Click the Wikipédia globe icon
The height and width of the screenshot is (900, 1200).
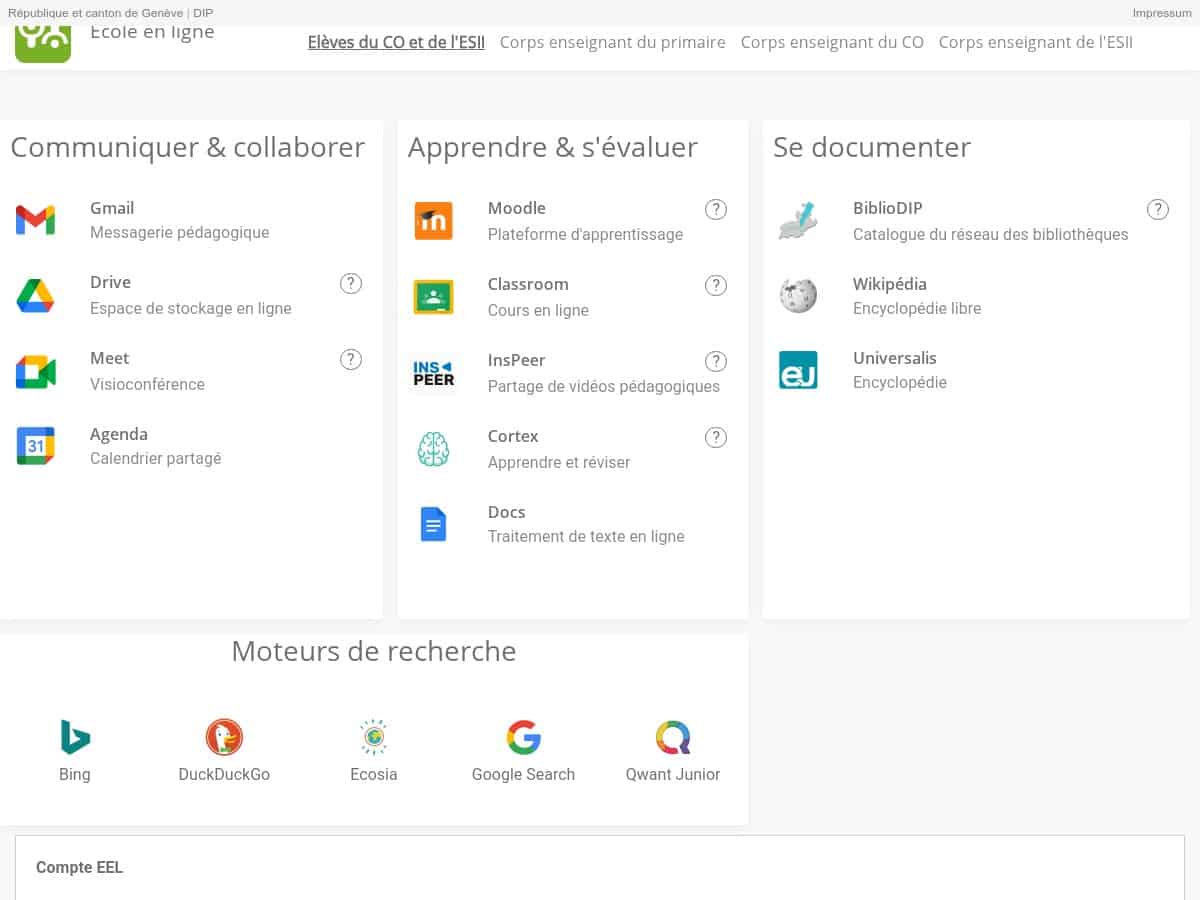coord(798,296)
